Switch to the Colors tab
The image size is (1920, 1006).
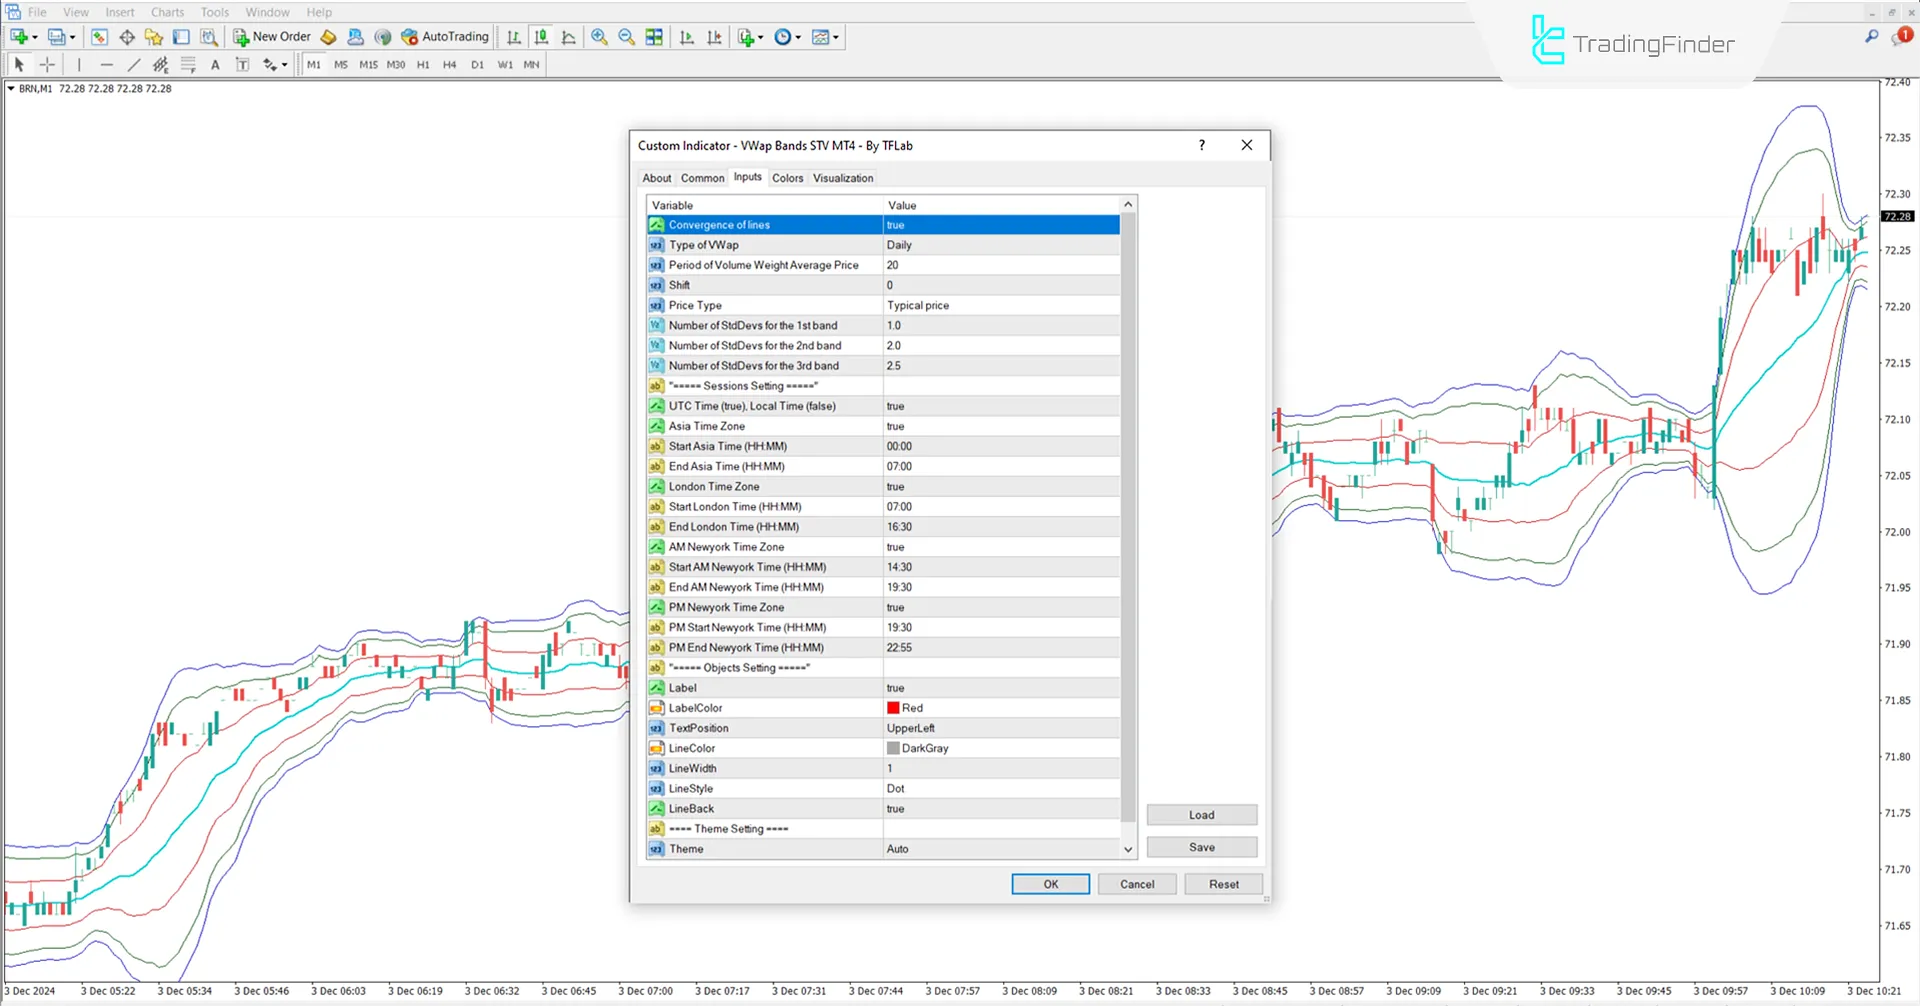pos(787,178)
